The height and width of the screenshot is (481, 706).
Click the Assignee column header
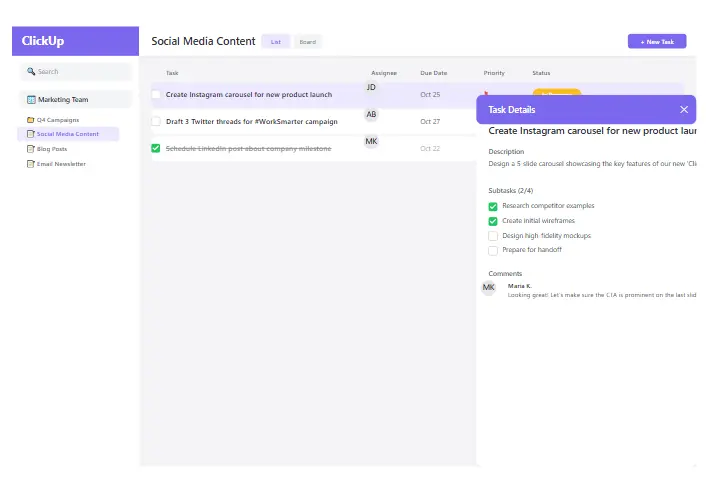tap(384, 73)
